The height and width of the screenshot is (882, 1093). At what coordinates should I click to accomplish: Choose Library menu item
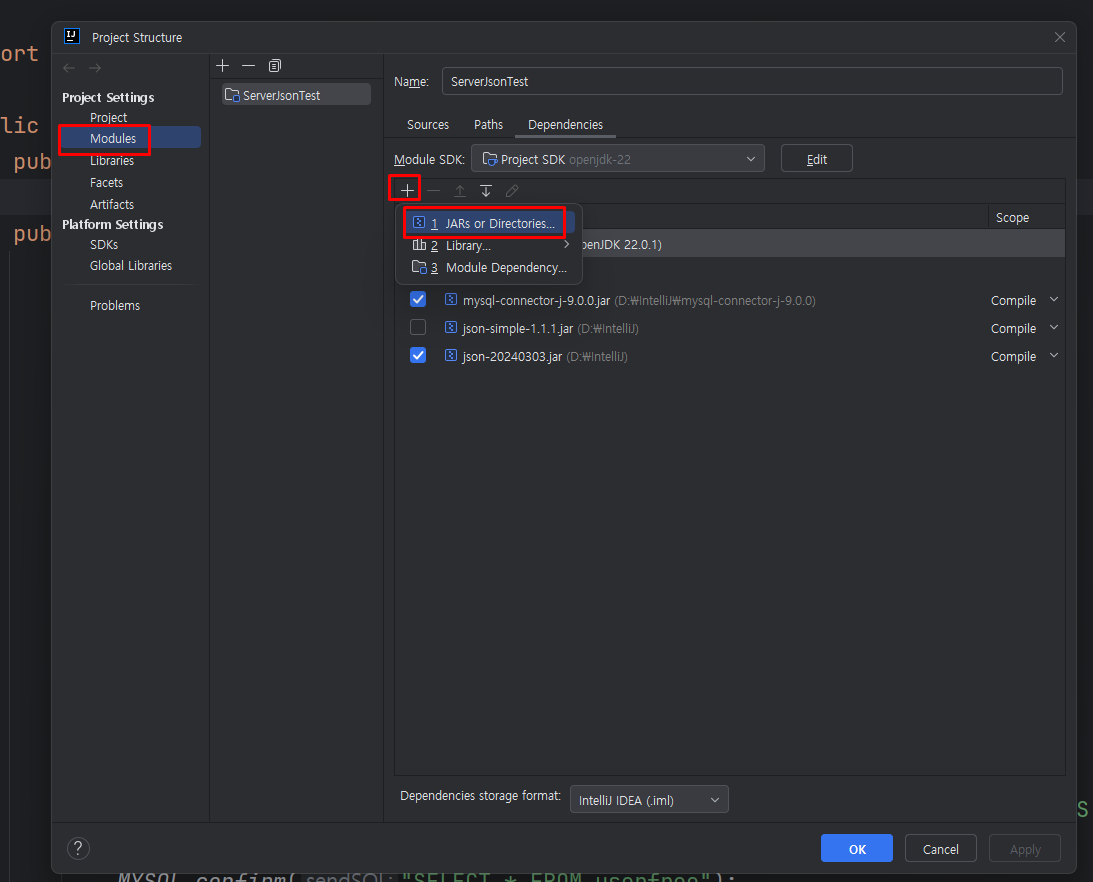click(489, 245)
